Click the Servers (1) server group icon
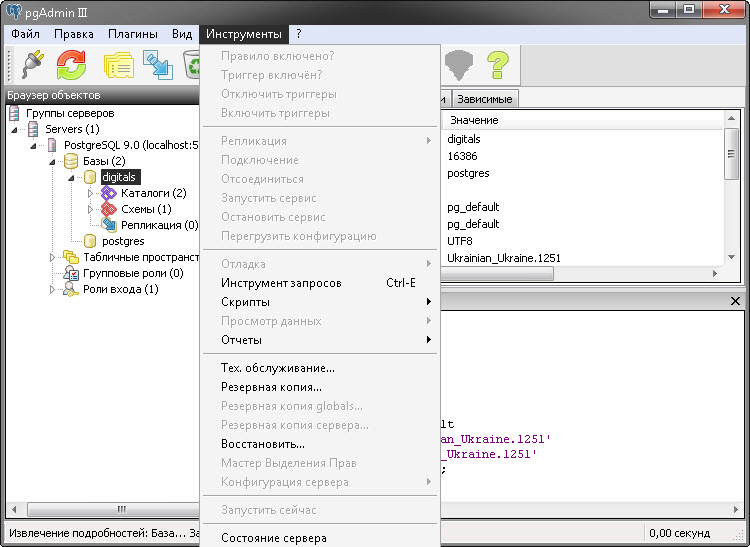This screenshot has width=750, height=547. (33, 129)
